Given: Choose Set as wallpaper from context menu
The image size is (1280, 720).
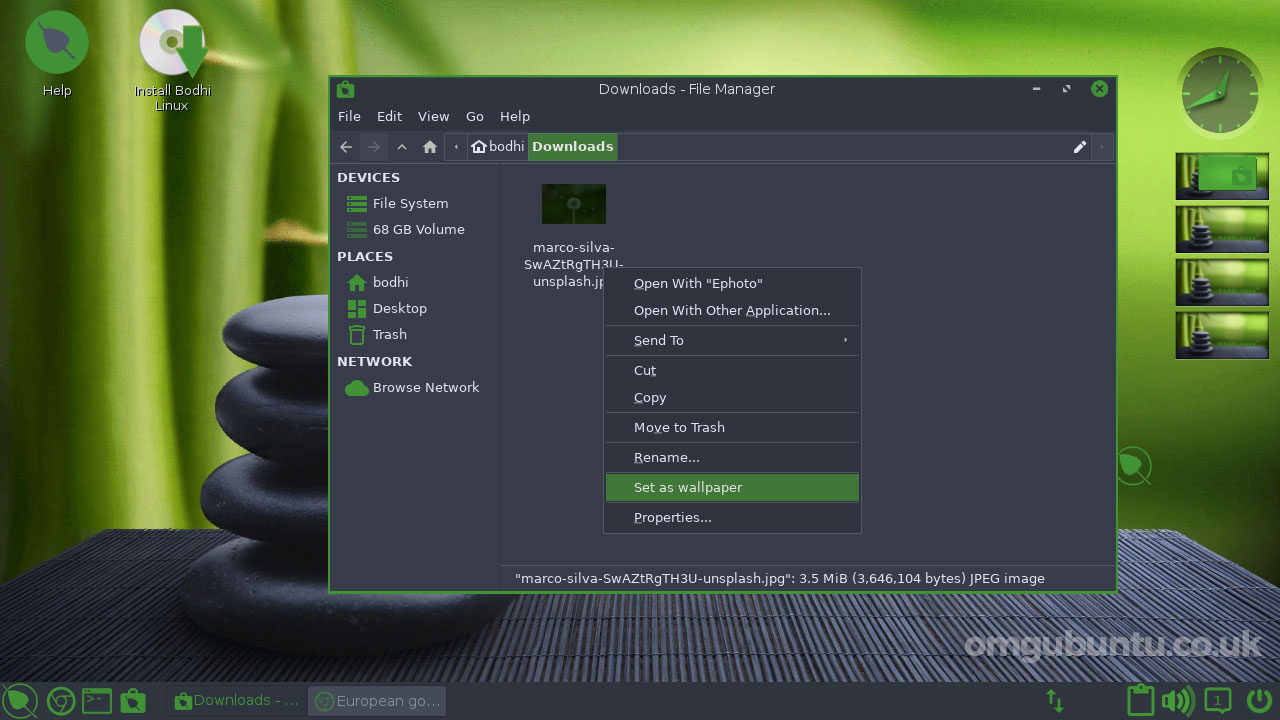Looking at the screenshot, I should [x=732, y=488].
